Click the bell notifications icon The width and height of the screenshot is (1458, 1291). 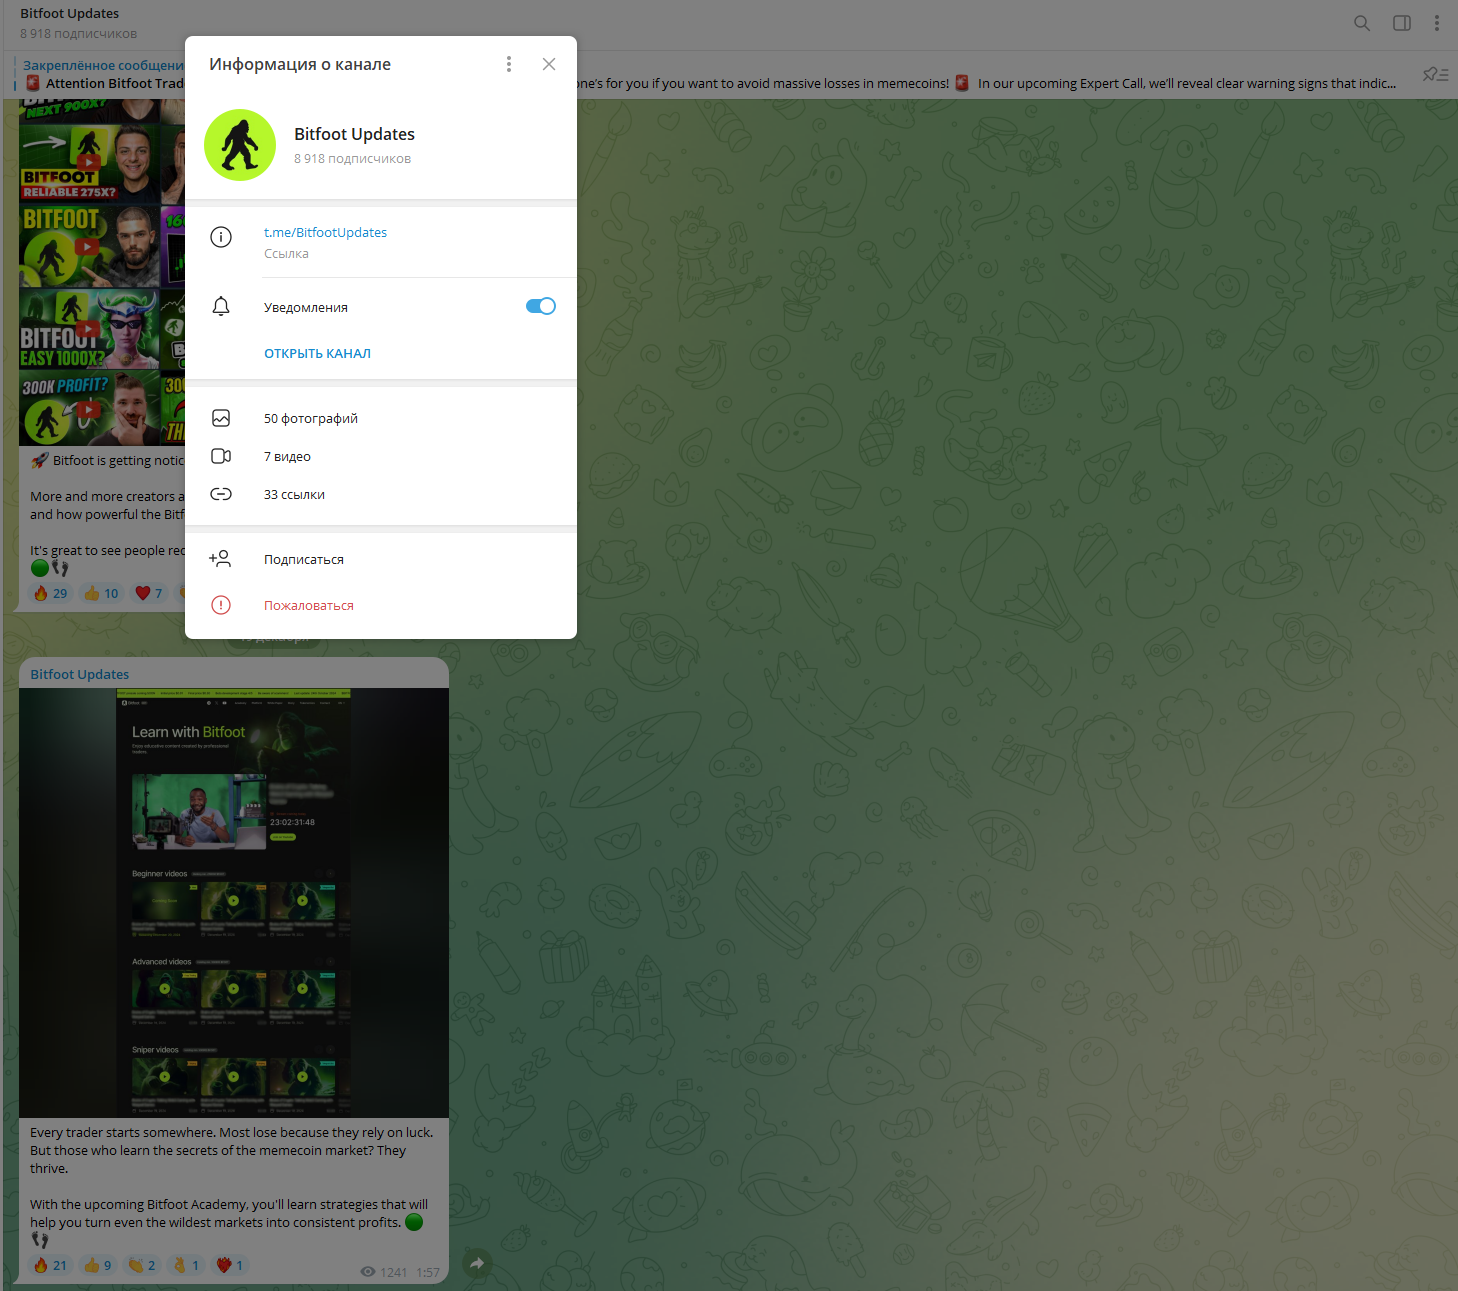221,306
